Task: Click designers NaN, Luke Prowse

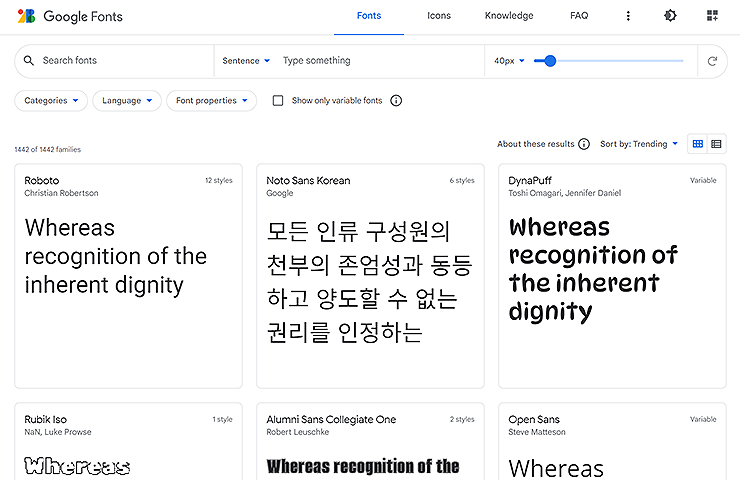Action: point(58,432)
